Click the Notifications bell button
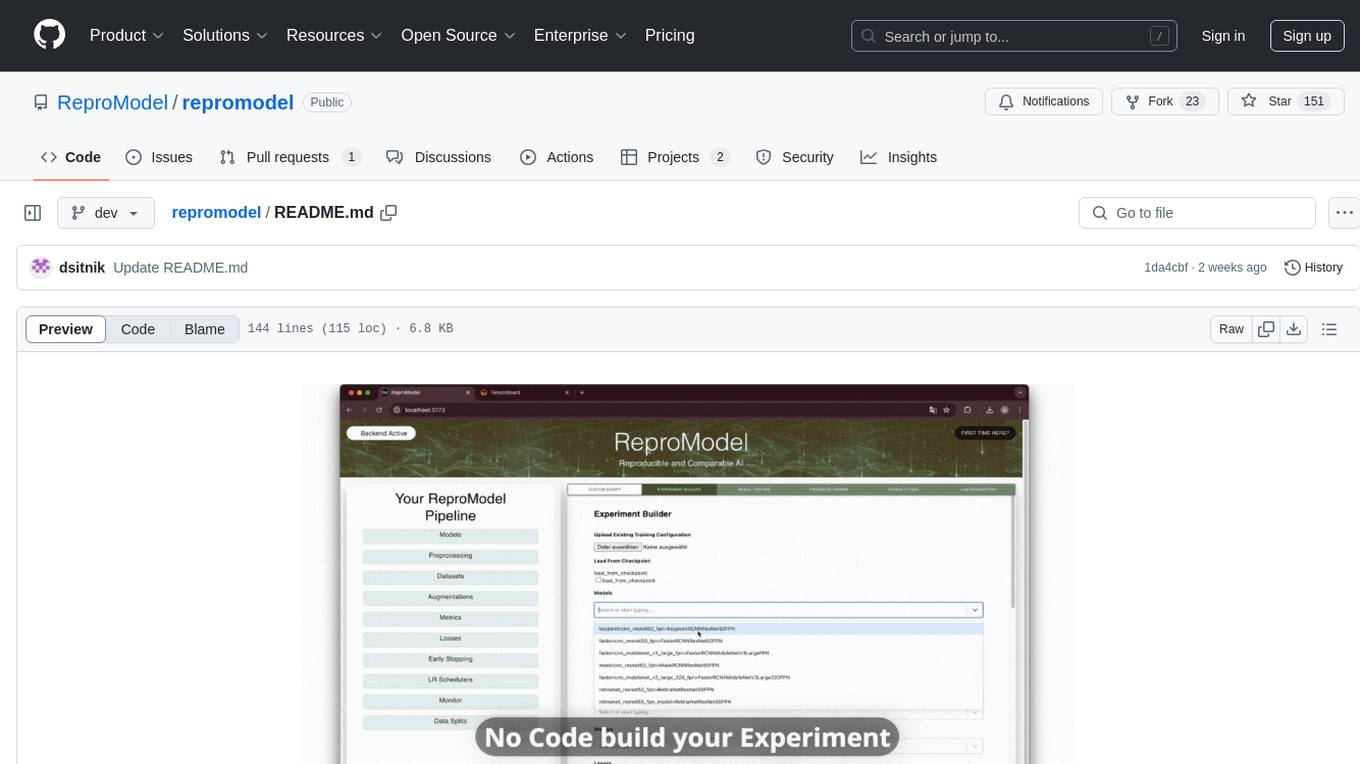Image resolution: width=1360 pixels, height=764 pixels. click(x=1044, y=102)
